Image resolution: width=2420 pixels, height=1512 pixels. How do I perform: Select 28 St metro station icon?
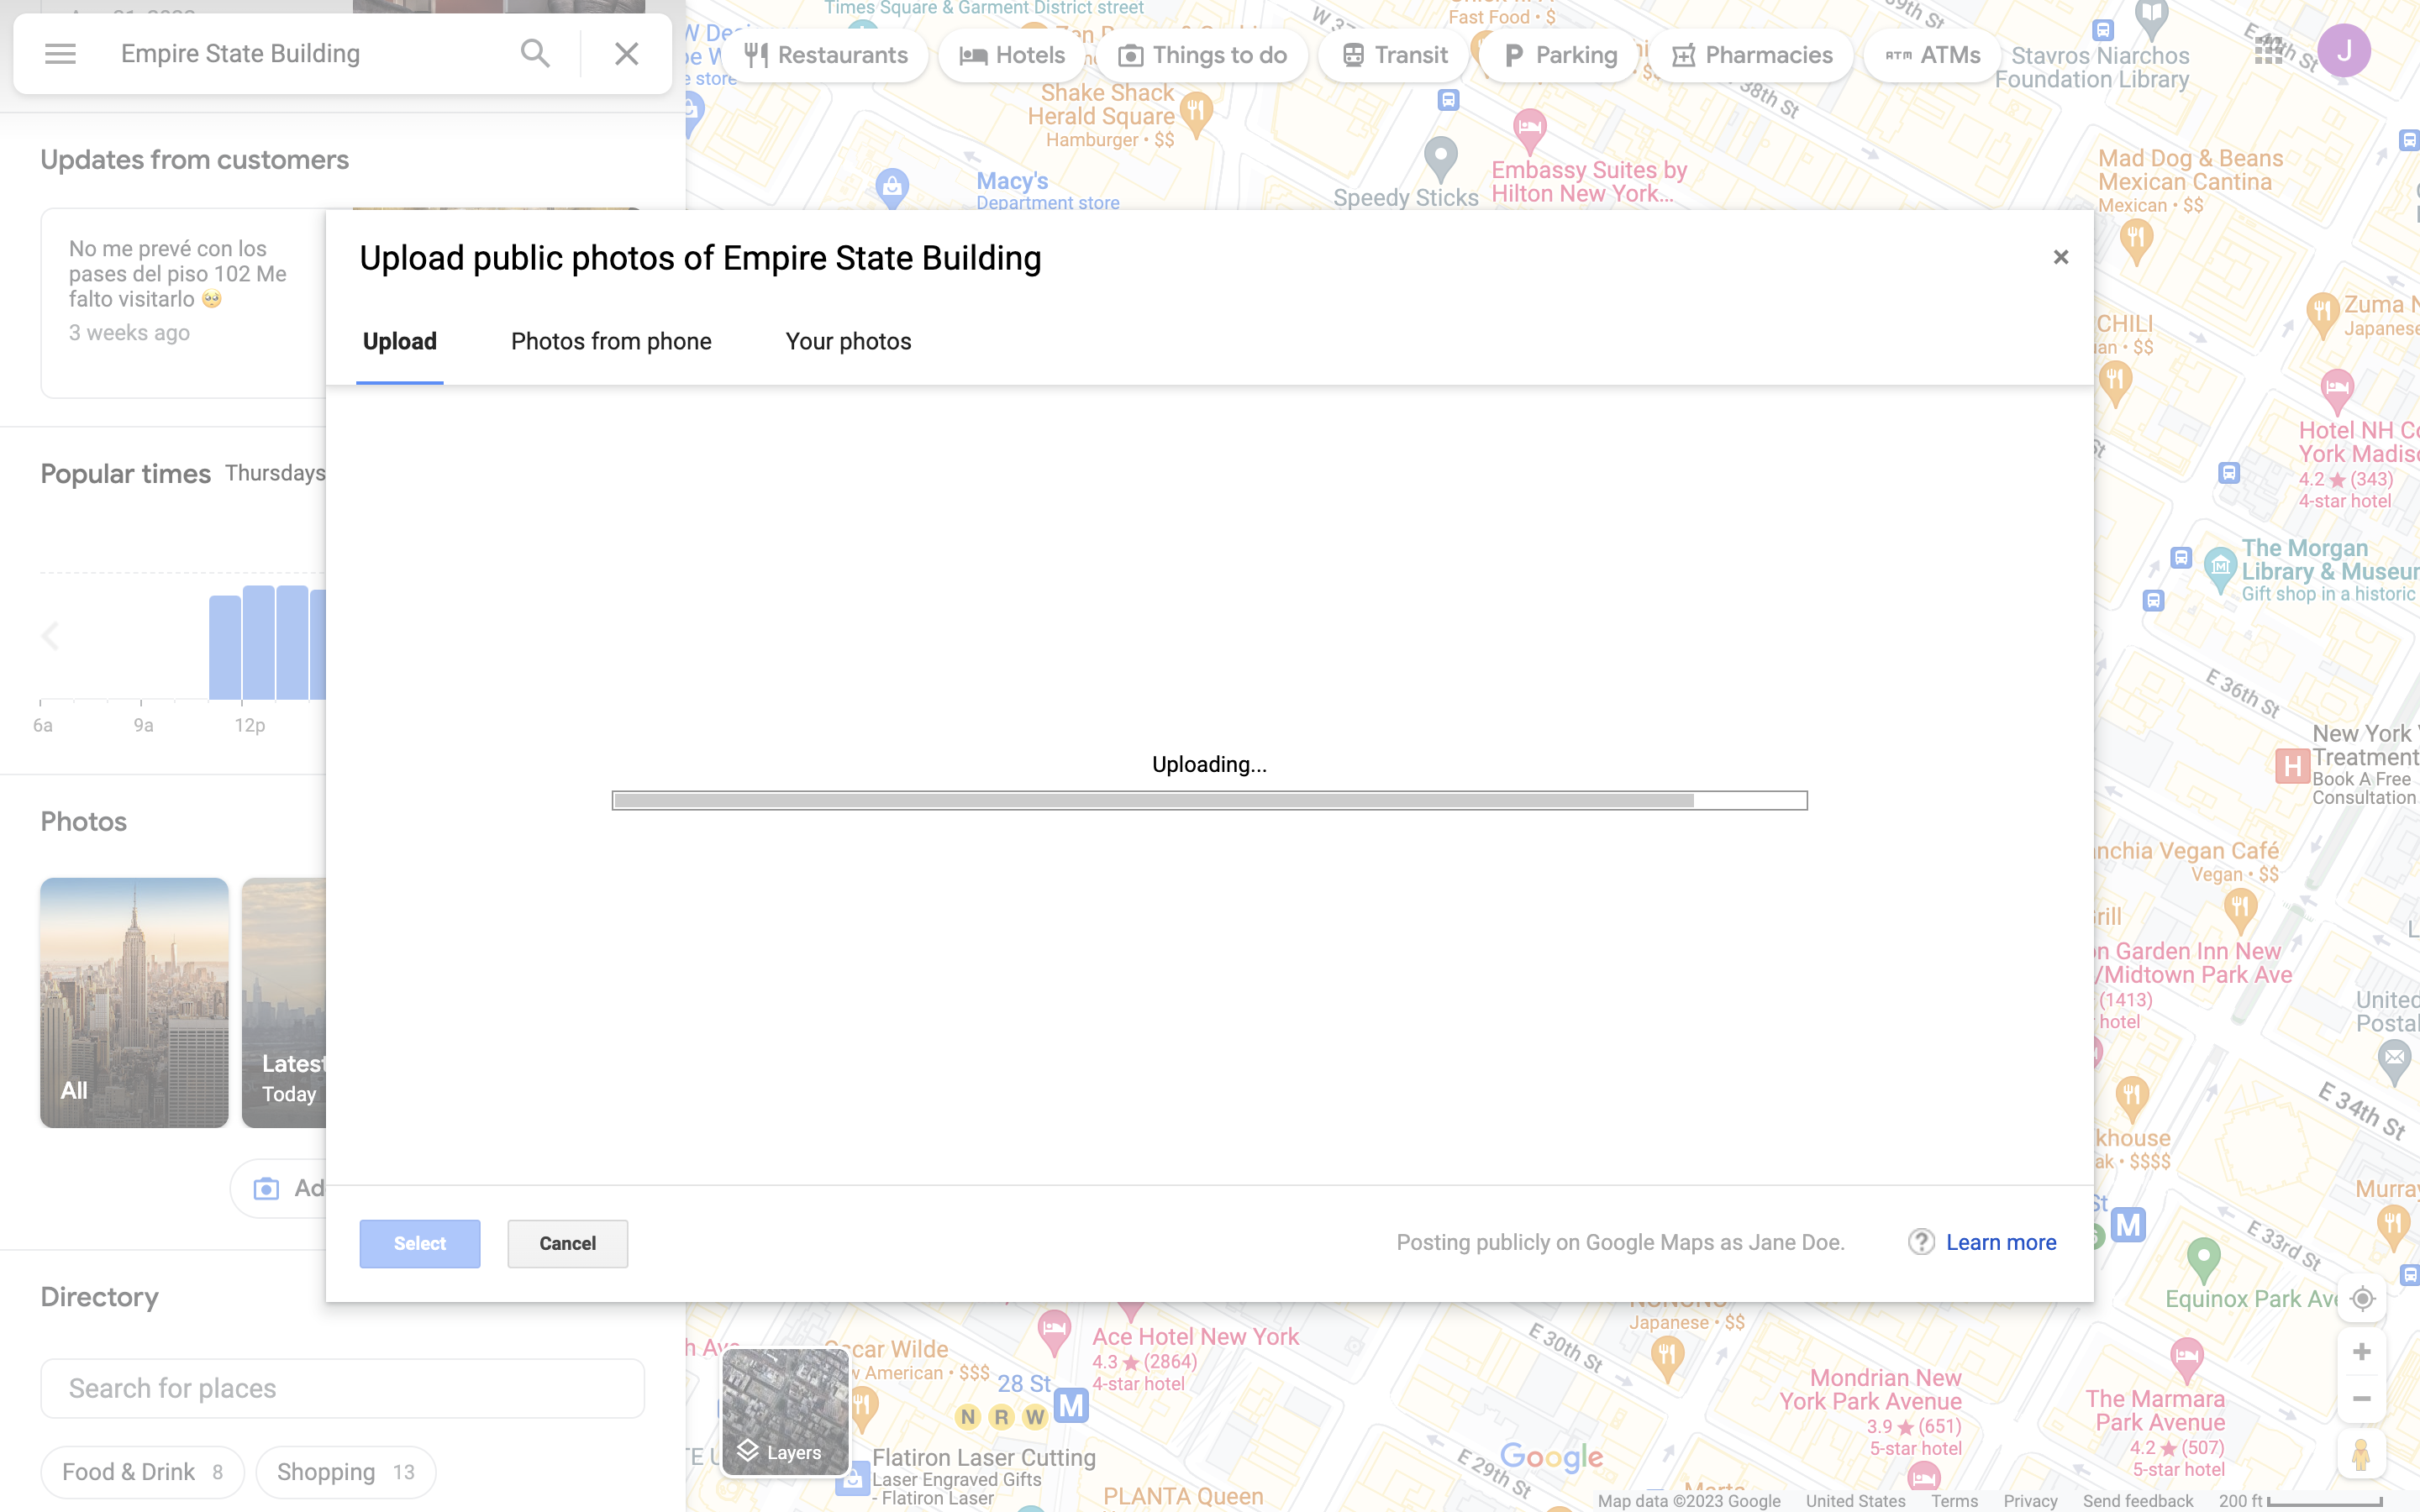tap(1071, 1405)
